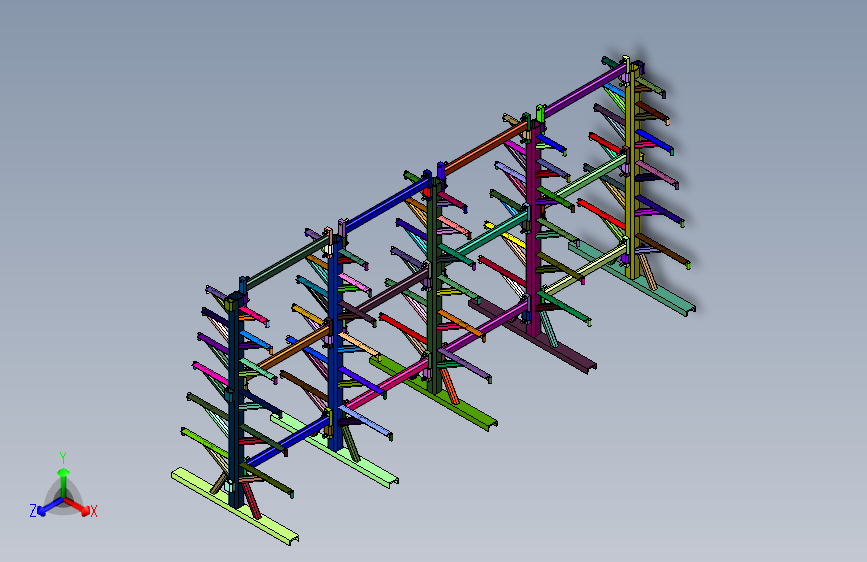The height and width of the screenshot is (562, 867).
Task: Select the orange top connecting beam of the rack
Action: [x=485, y=148]
